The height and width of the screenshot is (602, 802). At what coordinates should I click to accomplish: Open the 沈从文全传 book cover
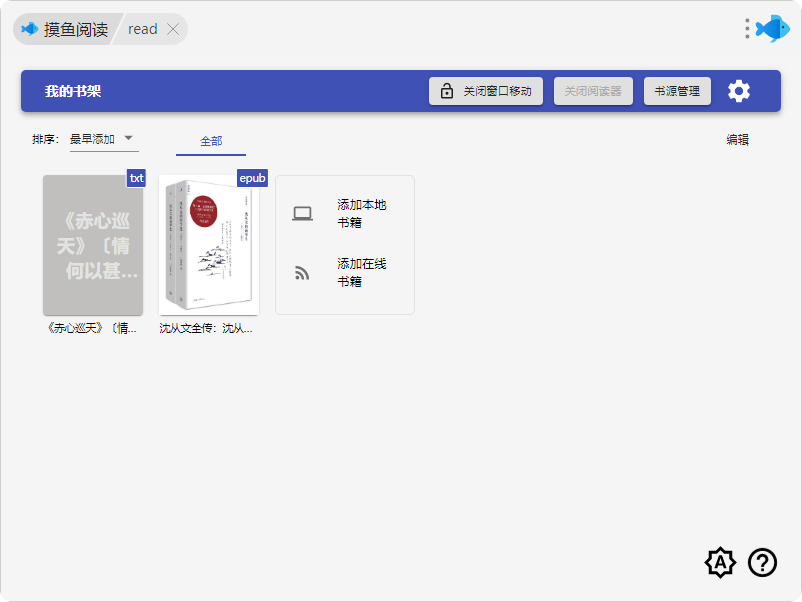209,245
